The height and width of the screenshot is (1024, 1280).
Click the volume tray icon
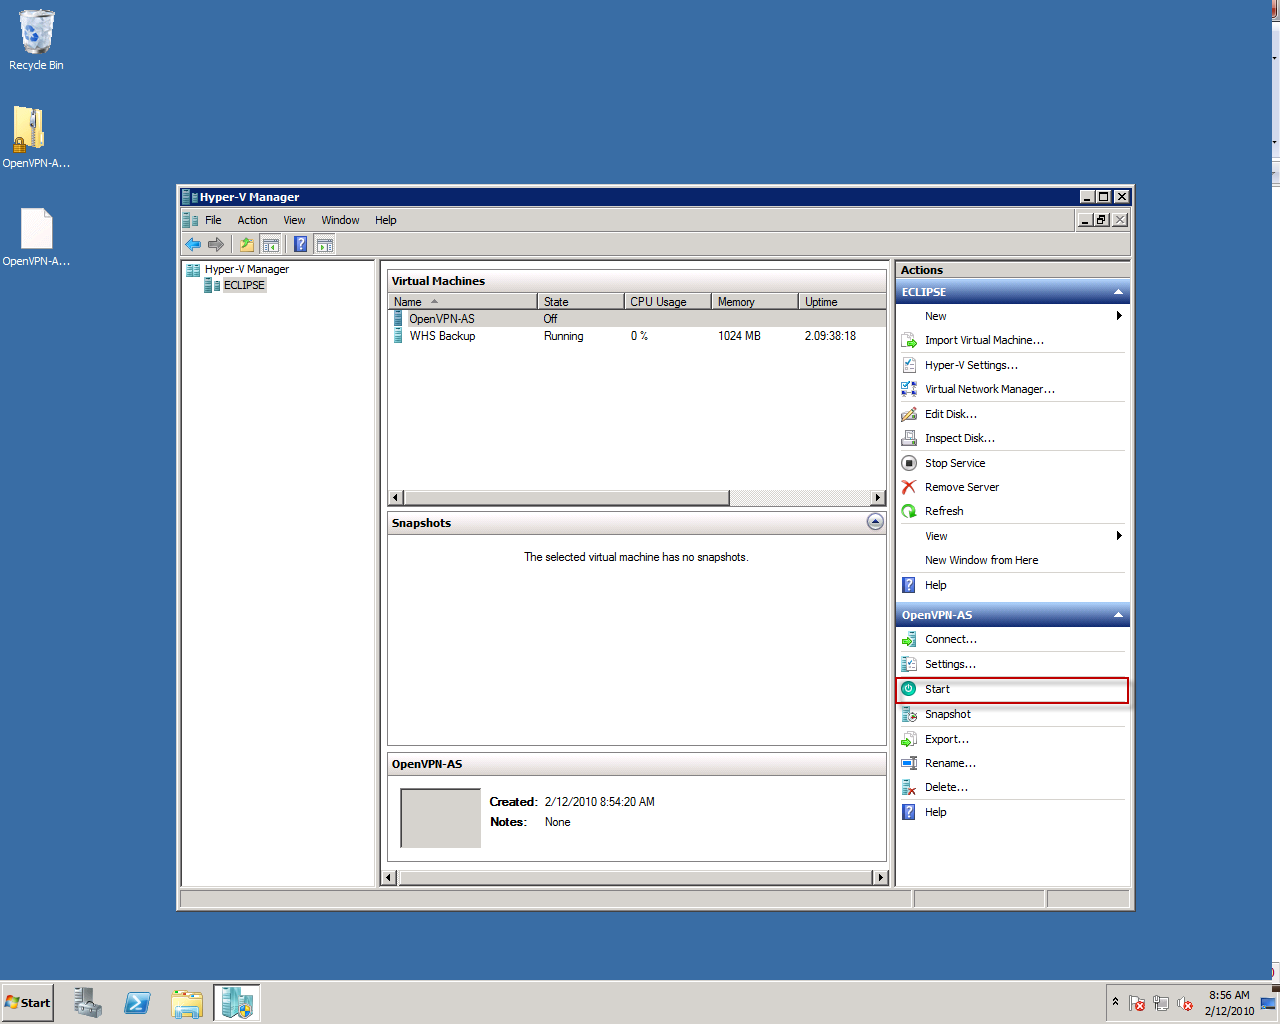click(x=1185, y=1003)
